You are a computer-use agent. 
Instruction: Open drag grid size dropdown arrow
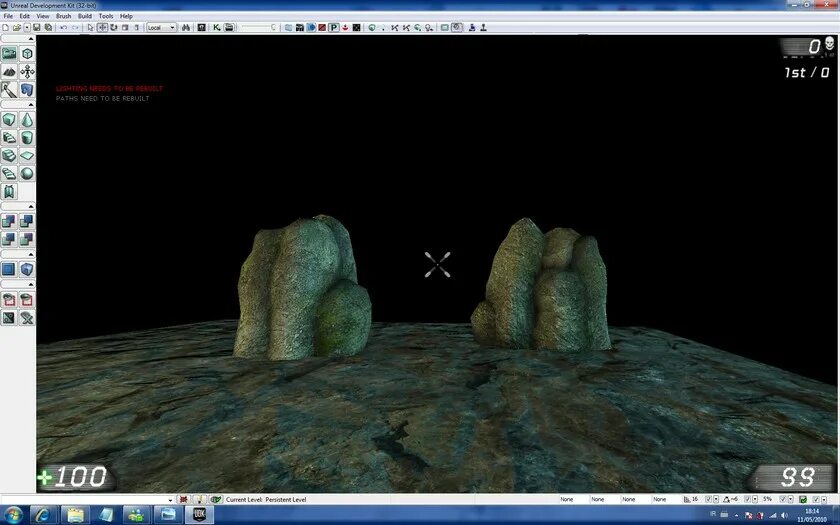coord(716,499)
